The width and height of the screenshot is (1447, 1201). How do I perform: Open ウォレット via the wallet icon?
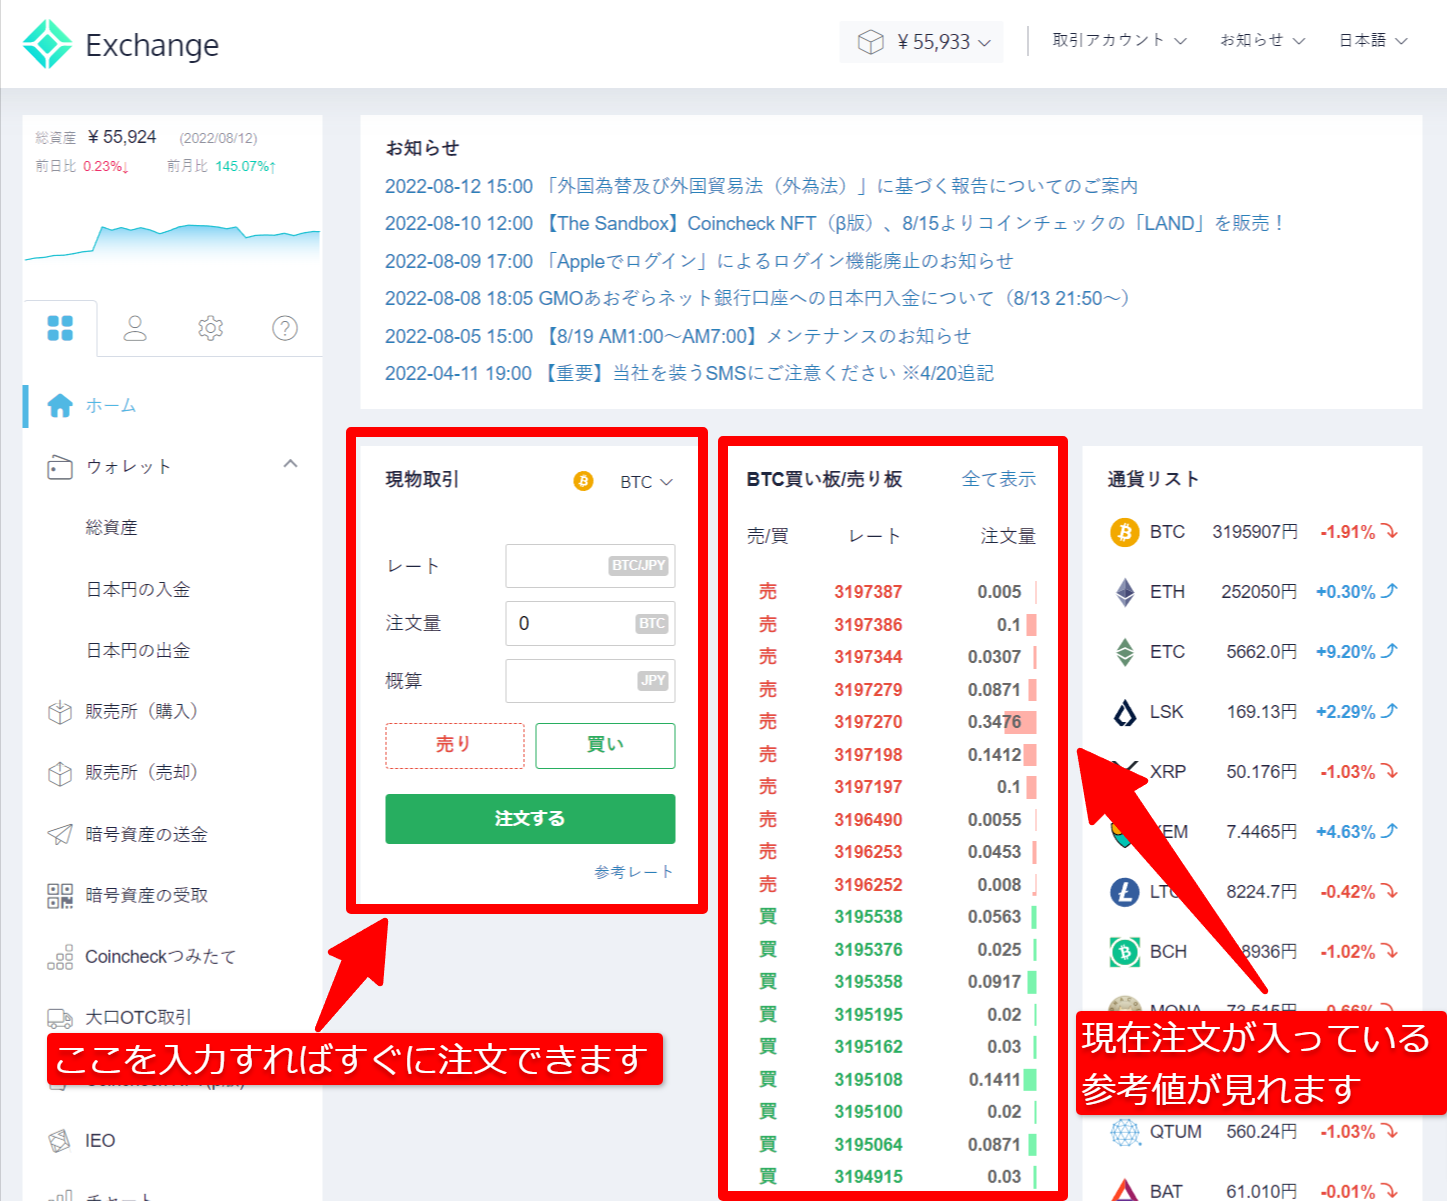tap(60, 466)
